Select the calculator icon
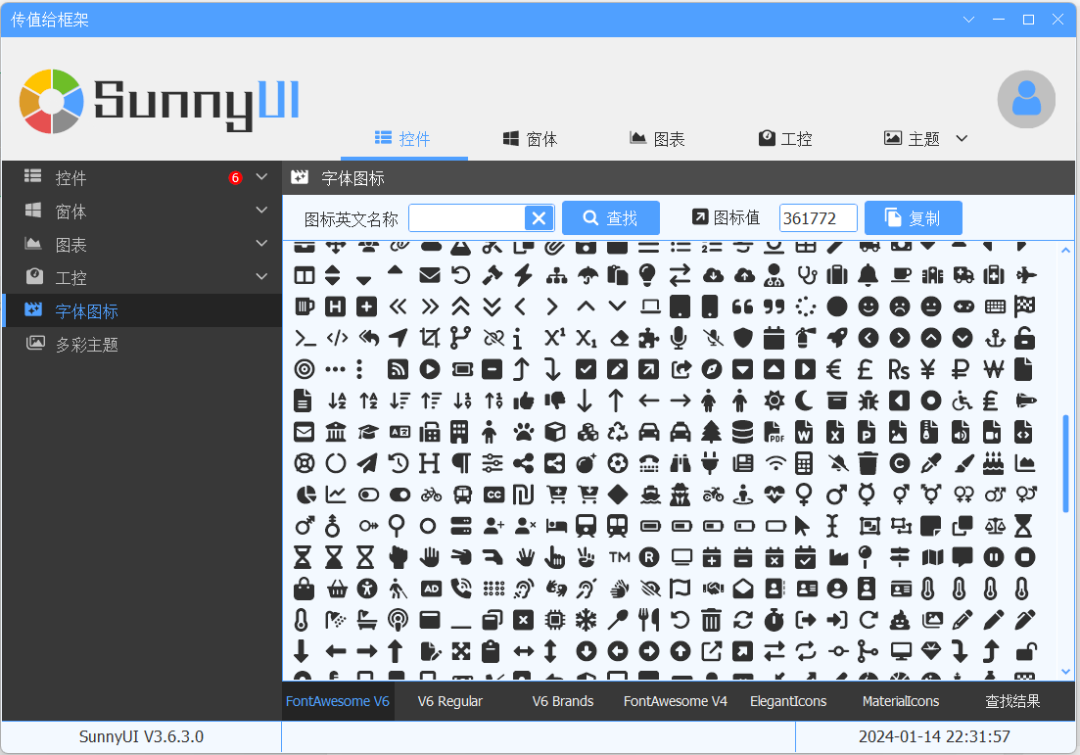Screen dimensions: 1080x755 pos(804,463)
